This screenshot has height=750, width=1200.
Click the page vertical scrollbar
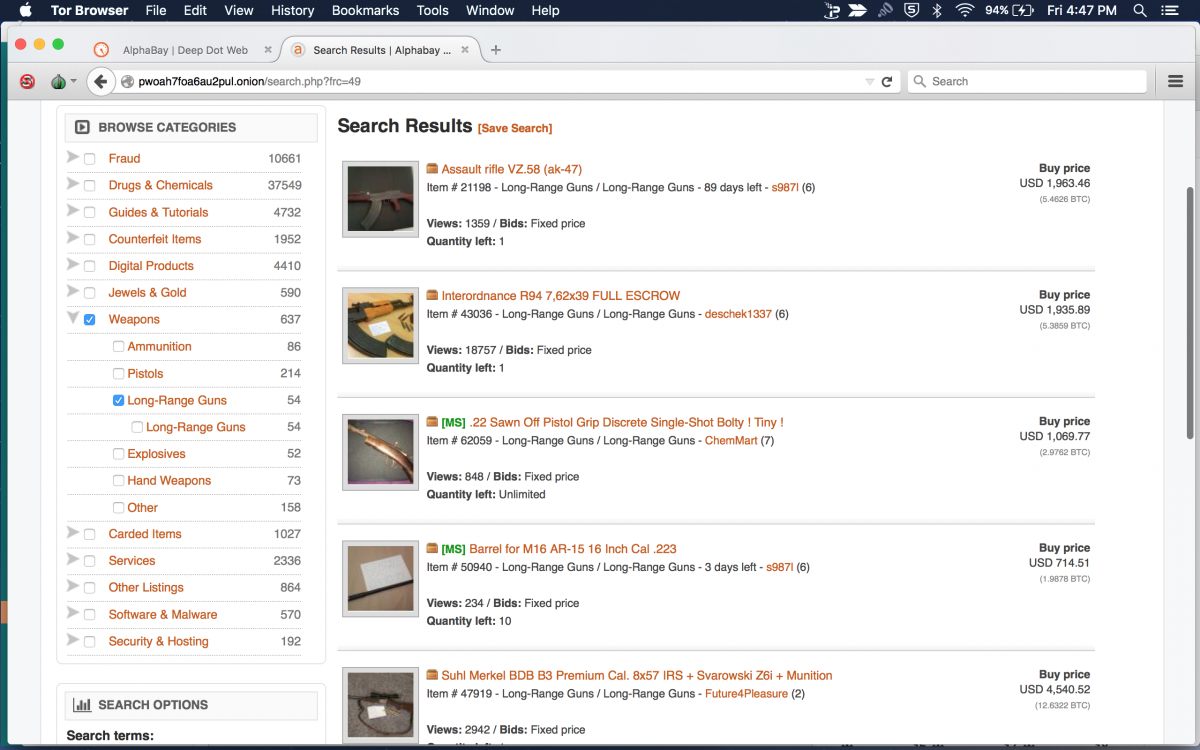(1189, 310)
